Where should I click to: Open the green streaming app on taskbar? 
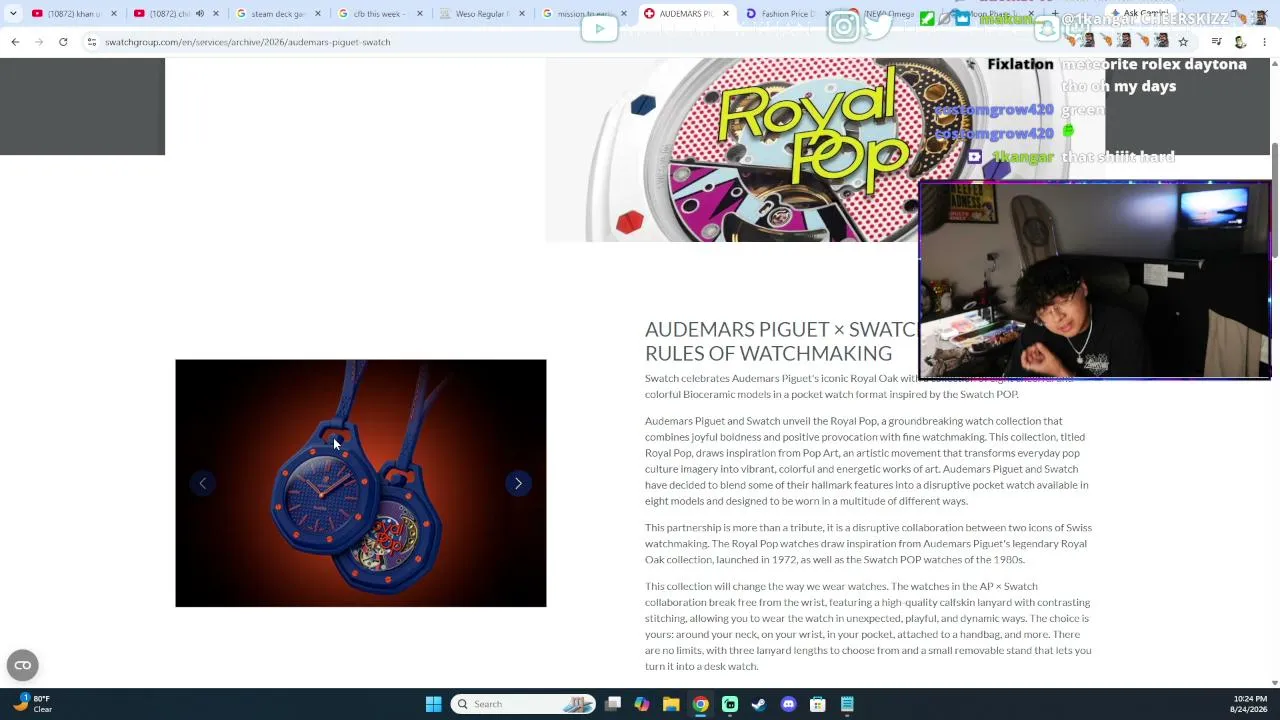pos(730,704)
